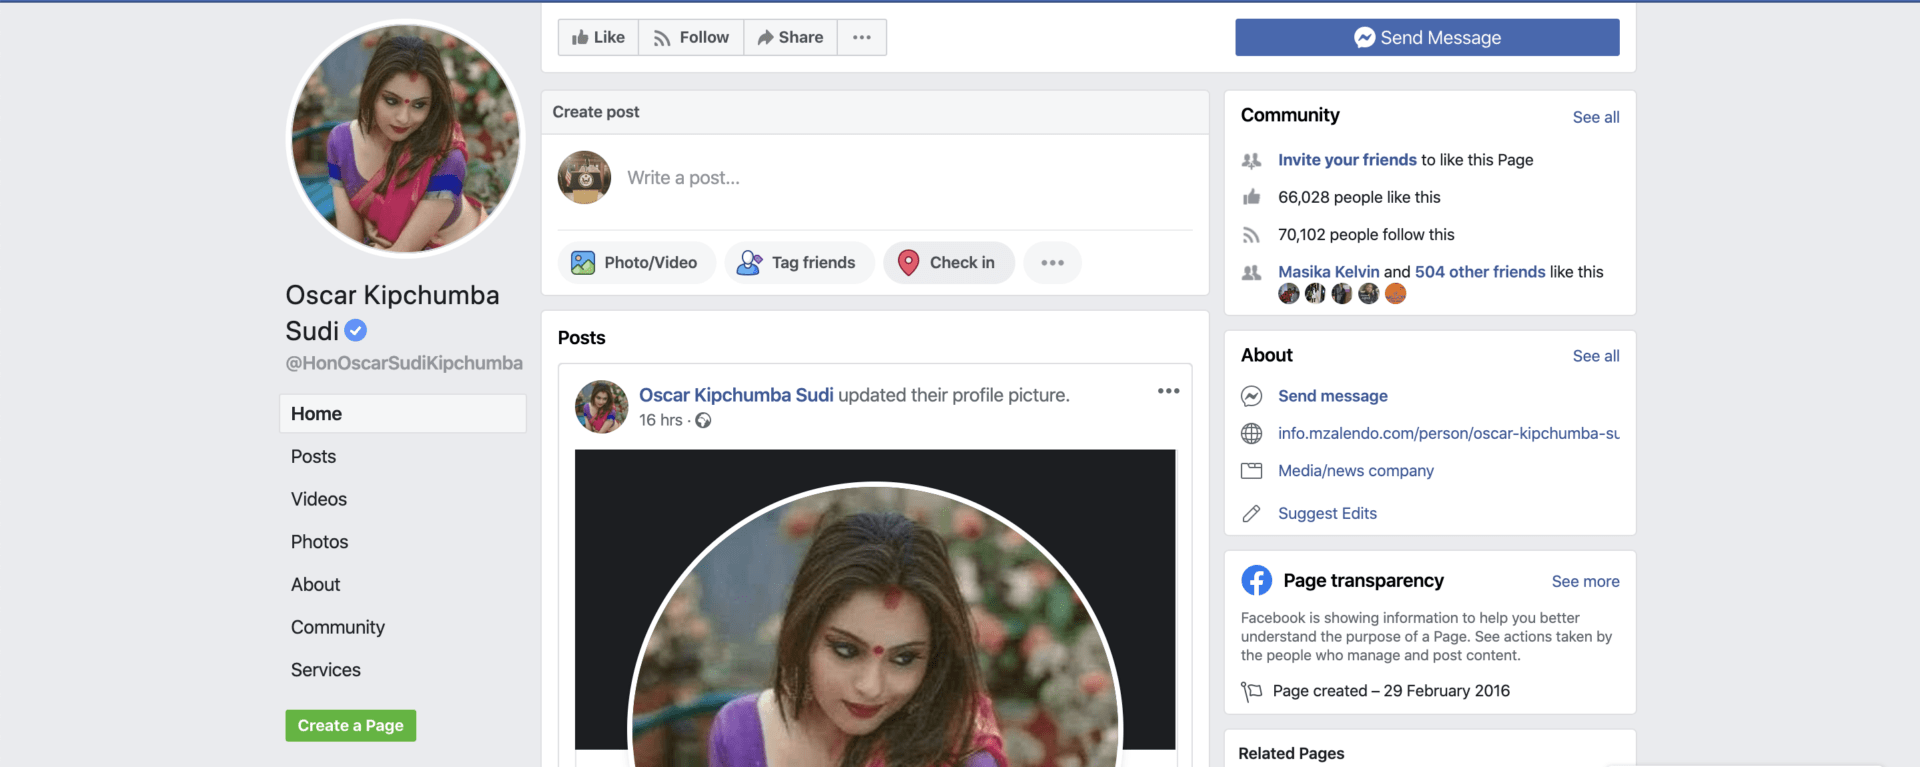Open the Photos section in sidebar
1920x767 pixels.
tap(319, 542)
